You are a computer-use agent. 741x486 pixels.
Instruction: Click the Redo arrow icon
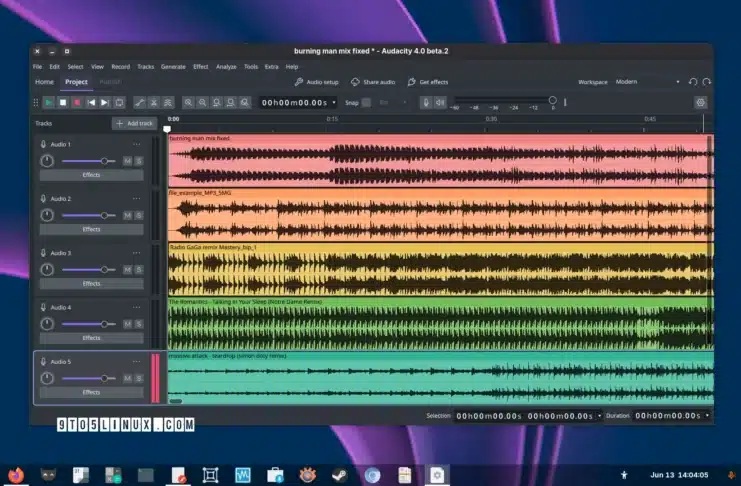[x=707, y=82]
